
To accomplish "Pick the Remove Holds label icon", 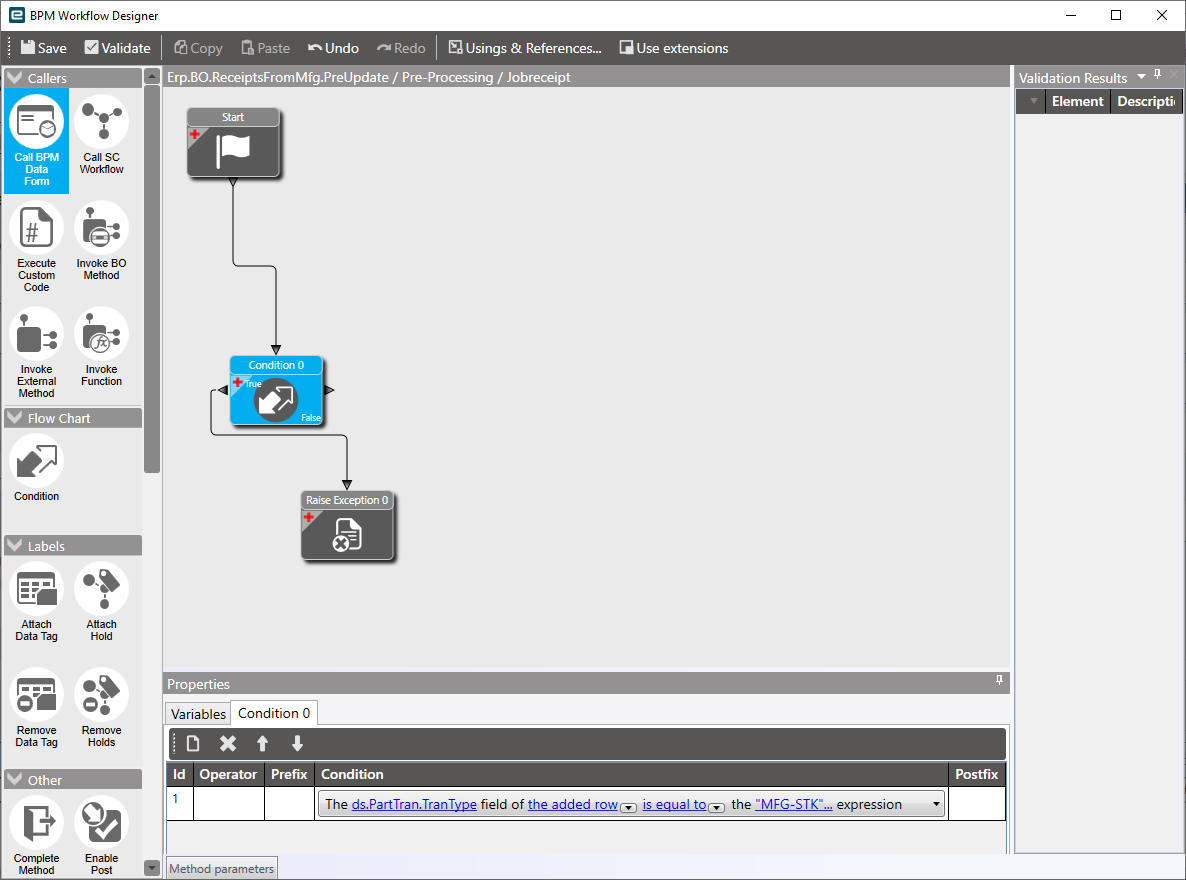I will 101,707.
